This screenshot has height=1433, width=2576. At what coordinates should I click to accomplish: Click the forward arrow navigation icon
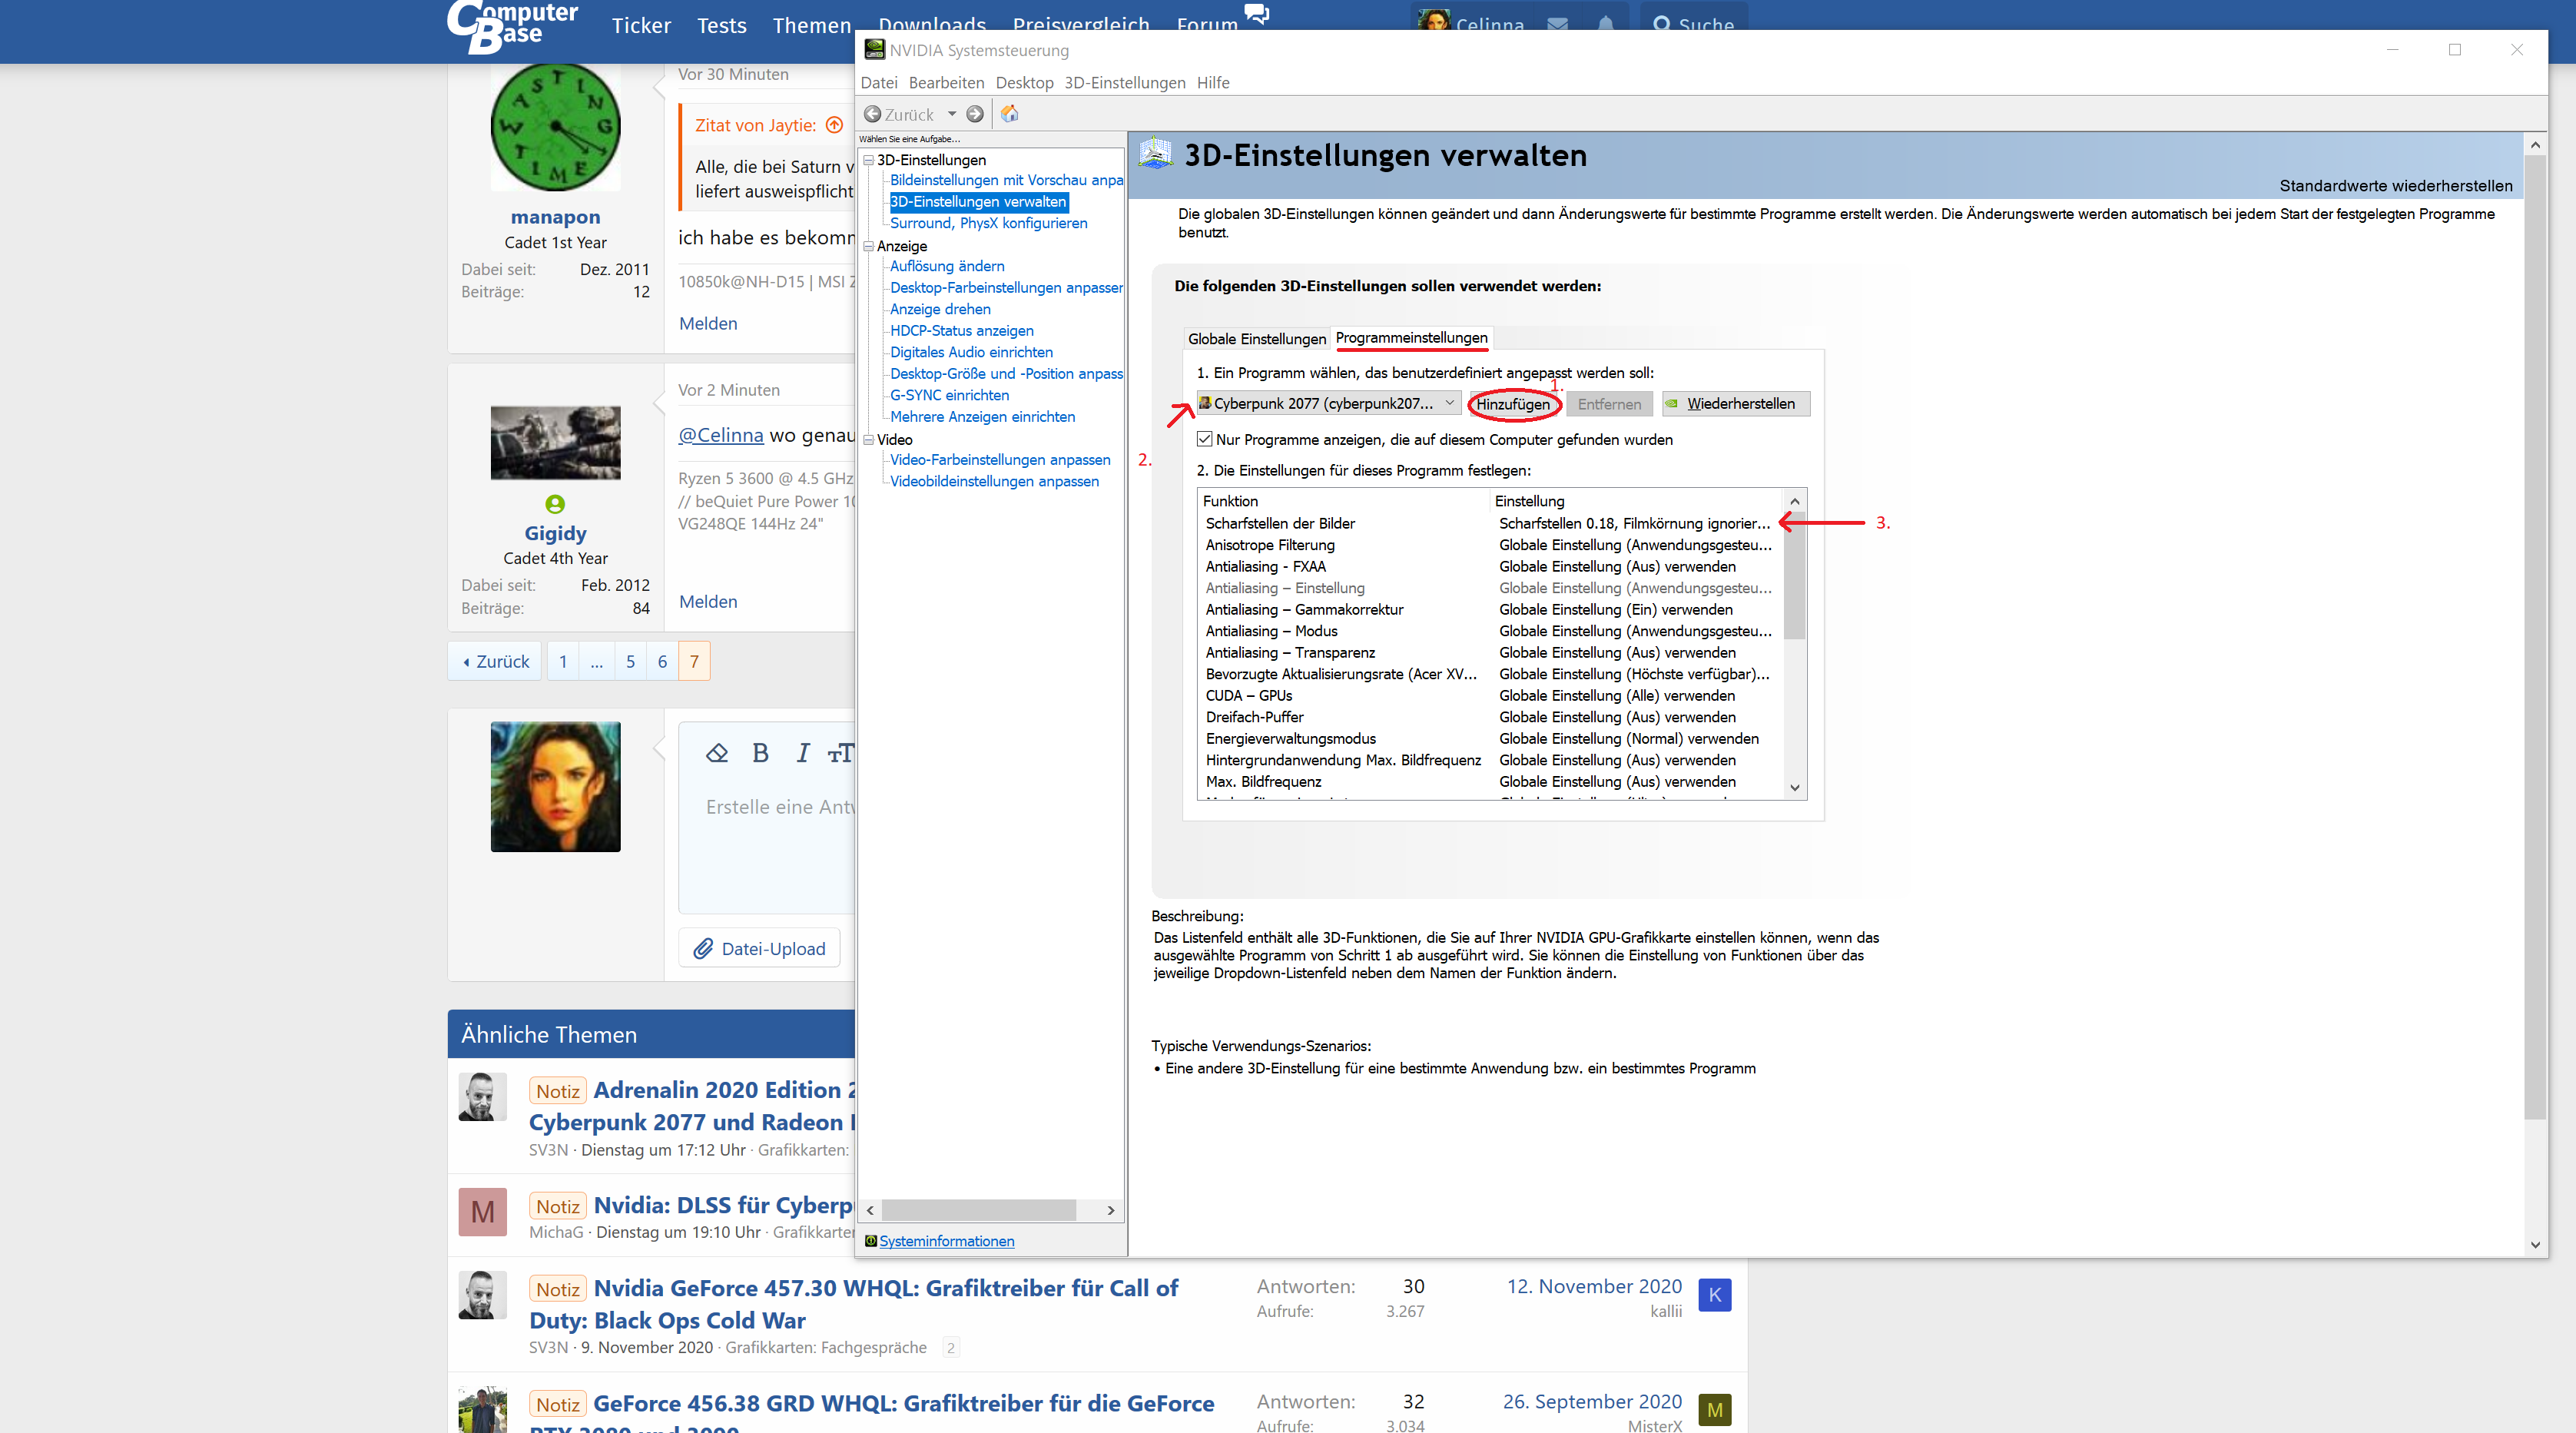point(975,114)
